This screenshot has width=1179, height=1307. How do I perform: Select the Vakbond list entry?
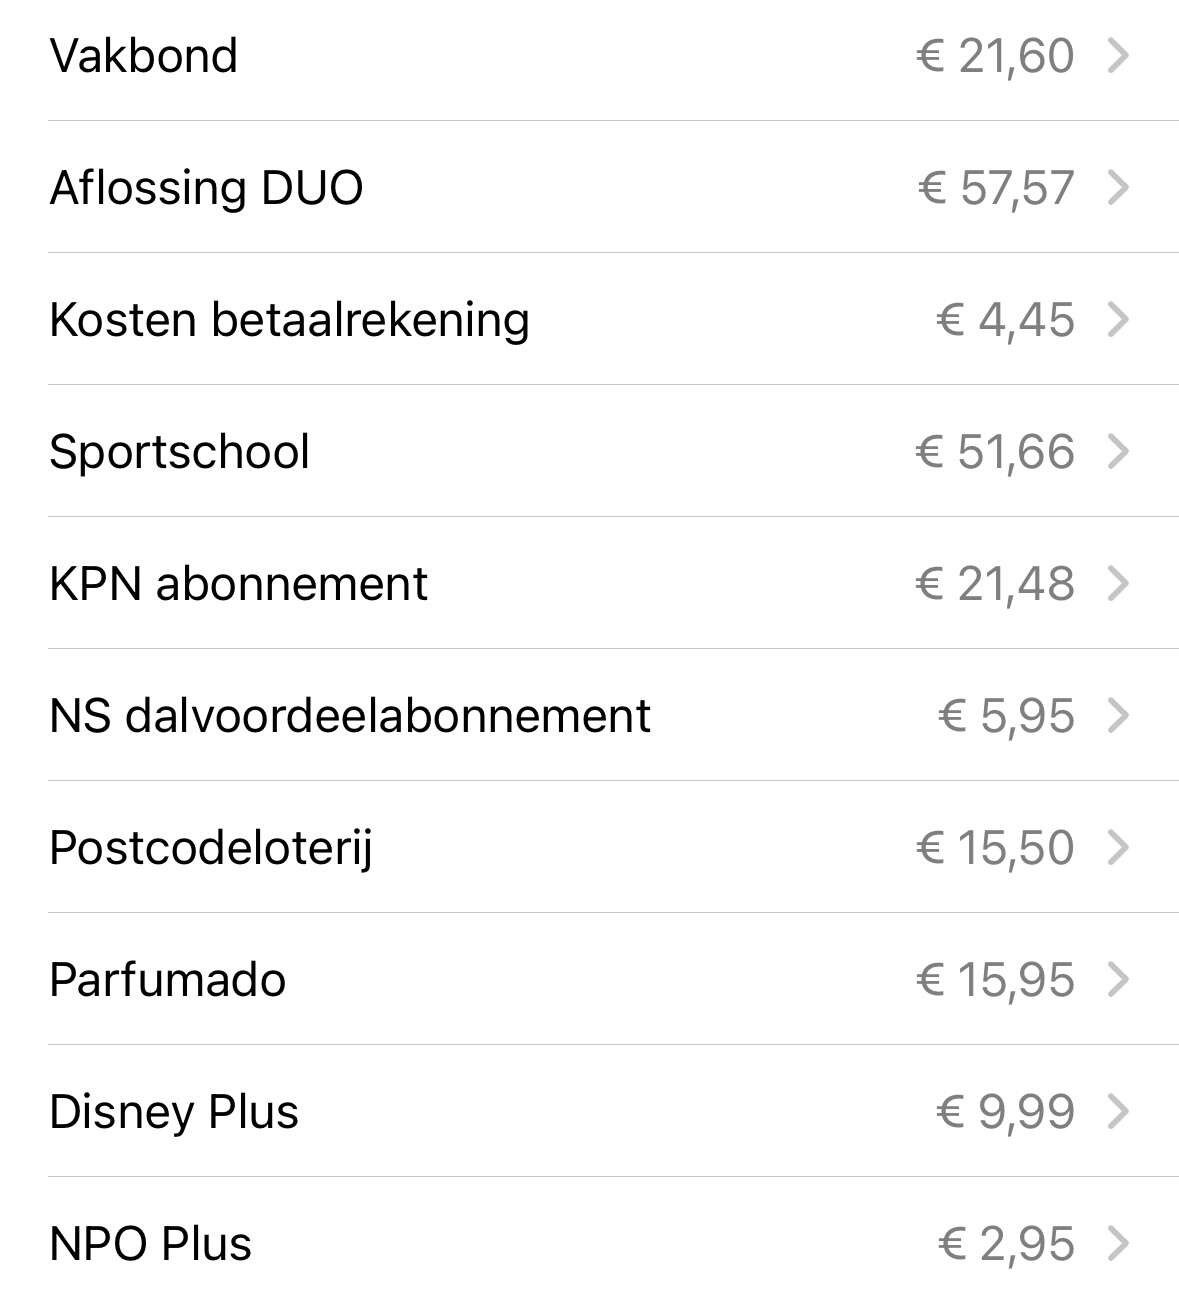coord(613,56)
